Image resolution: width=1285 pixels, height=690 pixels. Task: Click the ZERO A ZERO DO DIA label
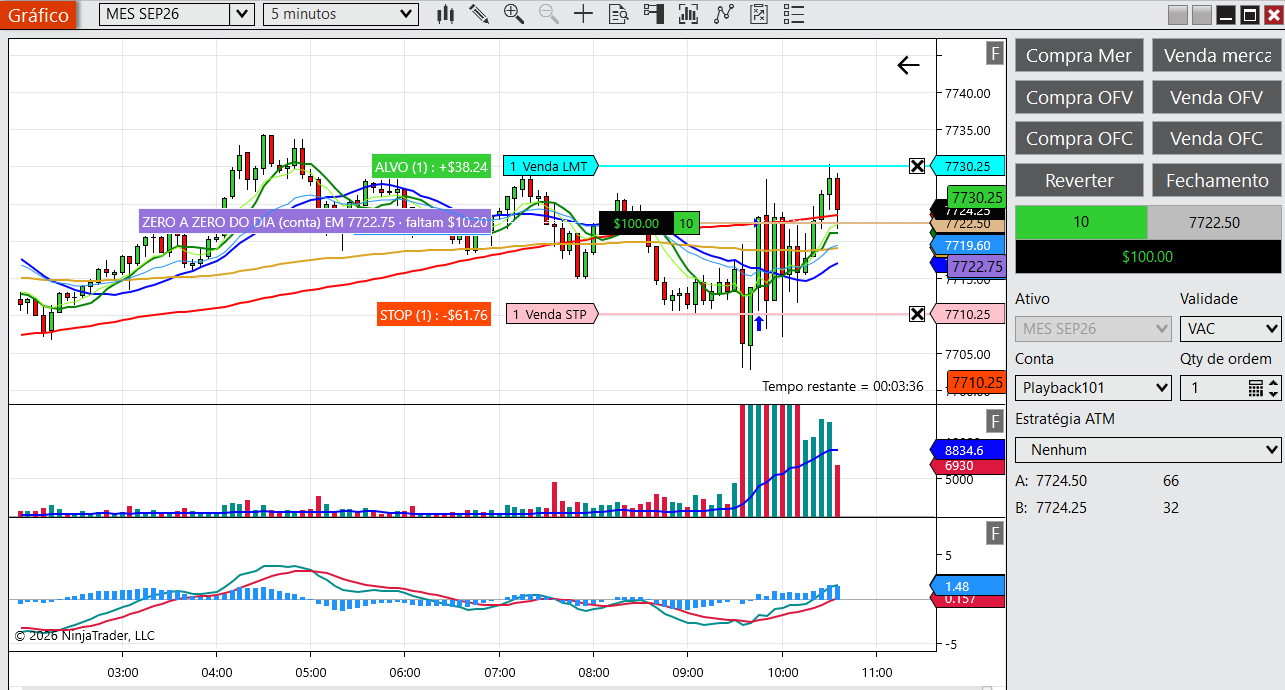pyautogui.click(x=315, y=222)
